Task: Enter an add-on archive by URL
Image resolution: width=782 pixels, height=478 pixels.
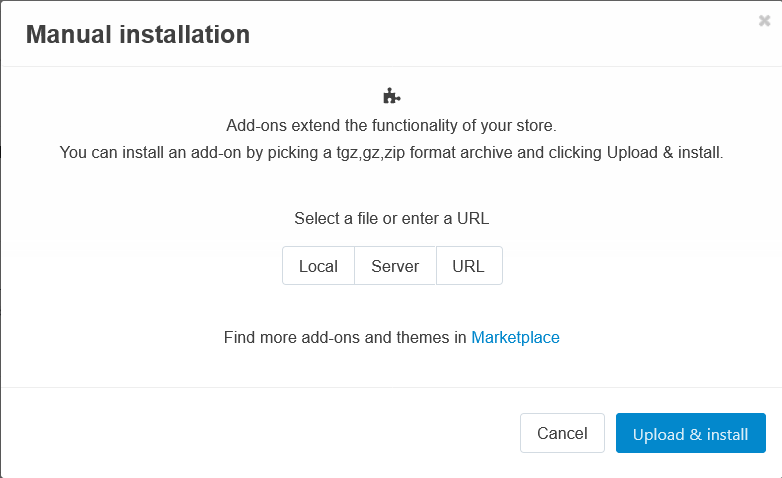Action: pyautogui.click(x=468, y=266)
